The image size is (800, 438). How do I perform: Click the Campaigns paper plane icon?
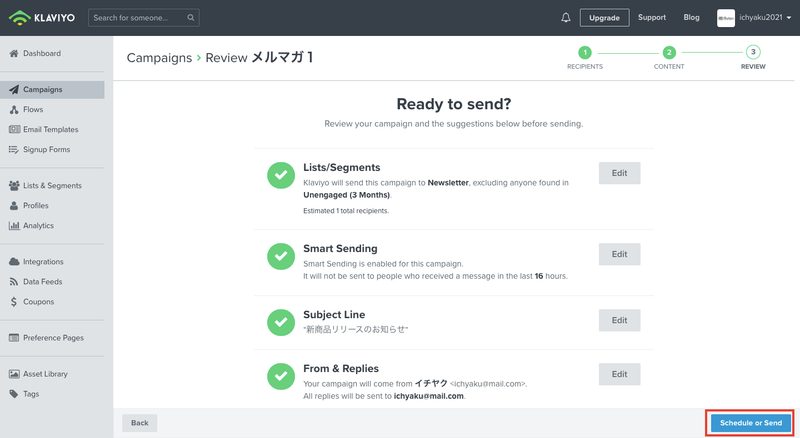pyautogui.click(x=14, y=89)
